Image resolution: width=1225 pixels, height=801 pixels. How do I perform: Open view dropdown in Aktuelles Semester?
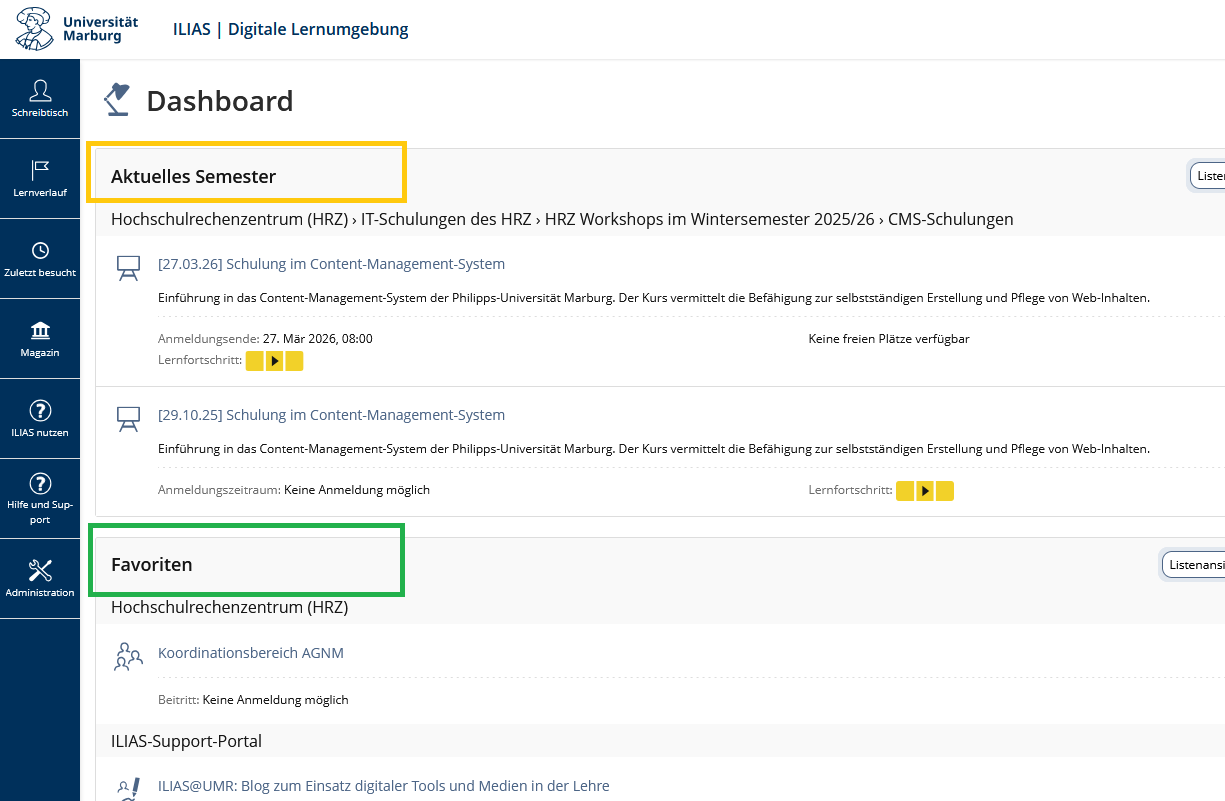(x=1207, y=176)
